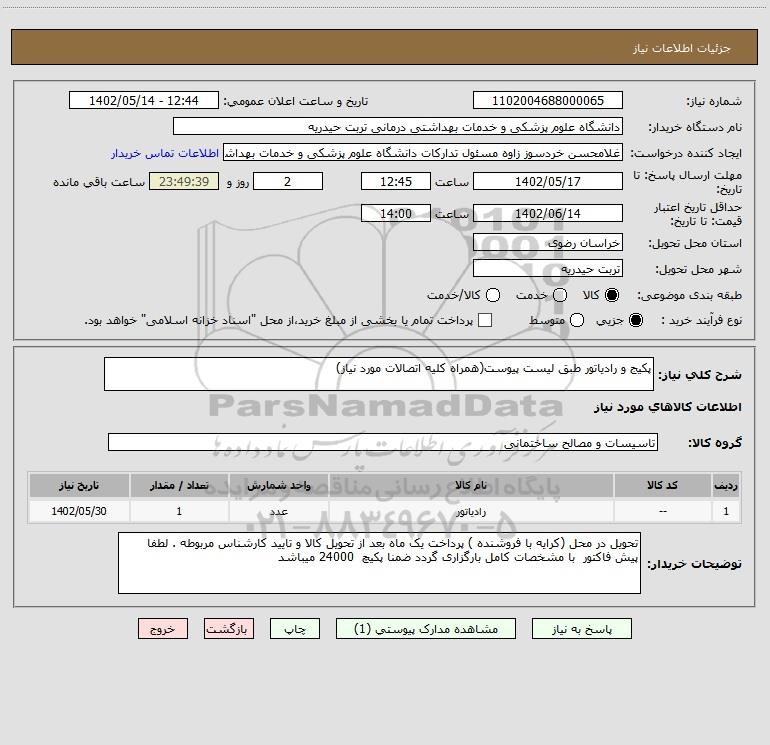770x745 pixels.
Task: Click the validity time field 14:00
Action: click(x=396, y=213)
